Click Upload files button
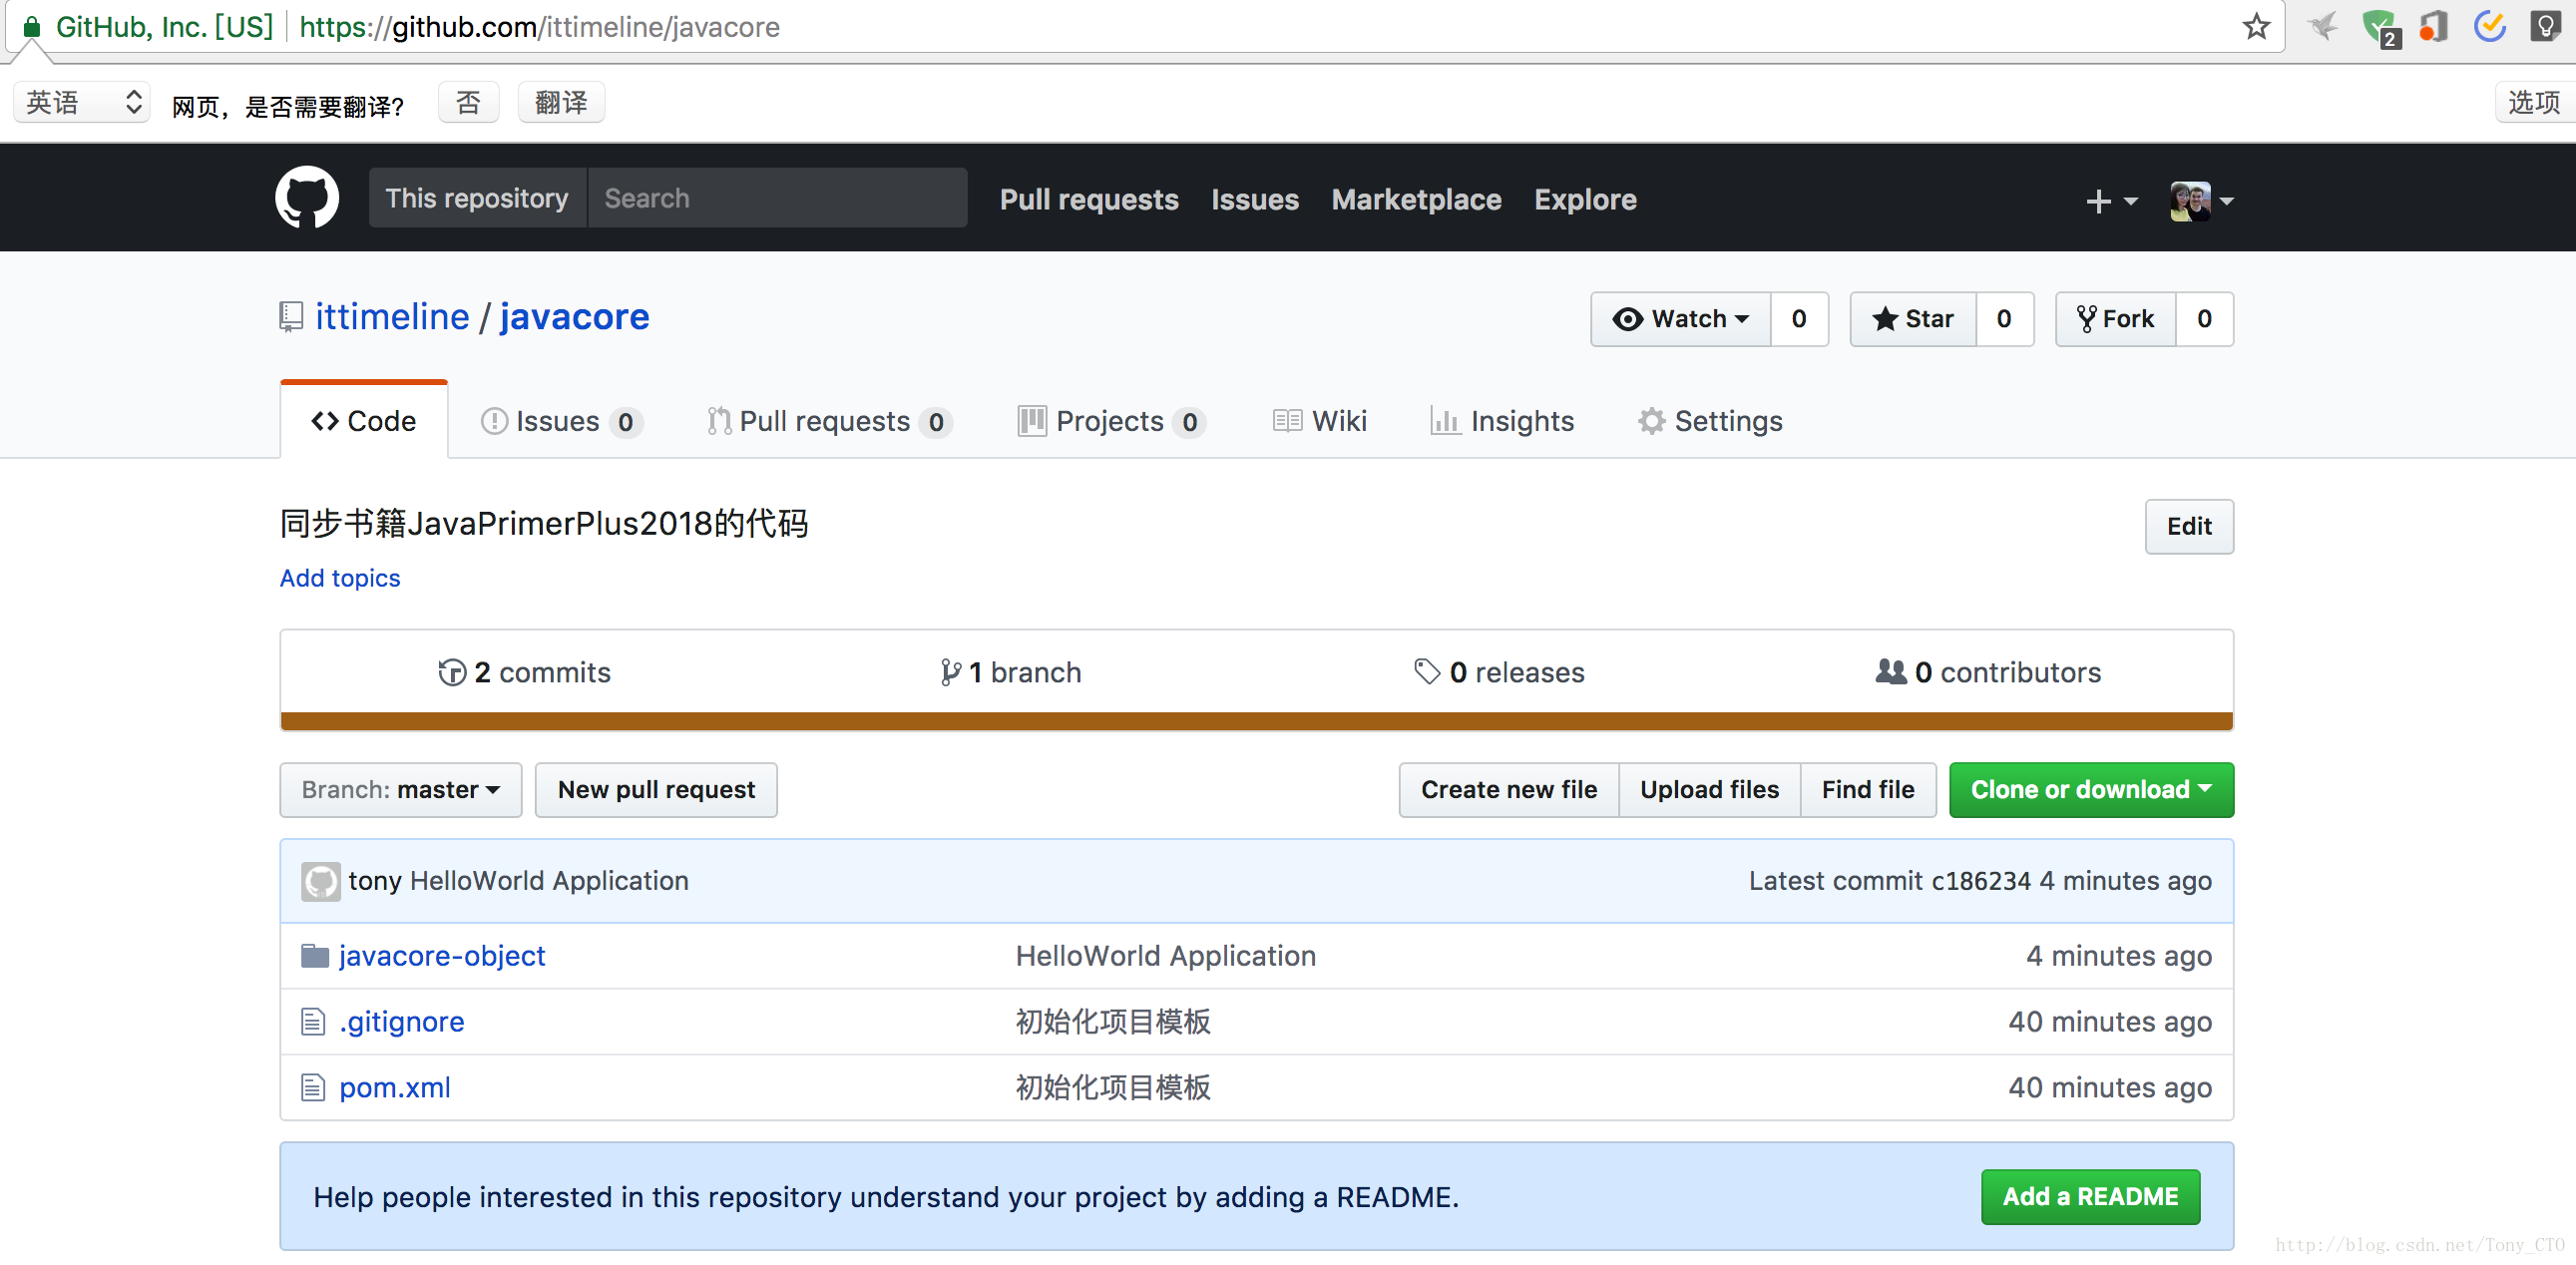This screenshot has height=1265, width=2576. (x=1710, y=790)
